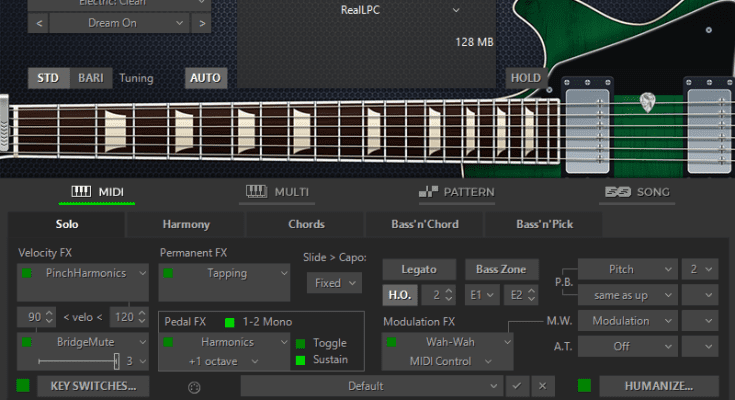
Task: Click the round icon beside Key Switches
Action: 193,386
